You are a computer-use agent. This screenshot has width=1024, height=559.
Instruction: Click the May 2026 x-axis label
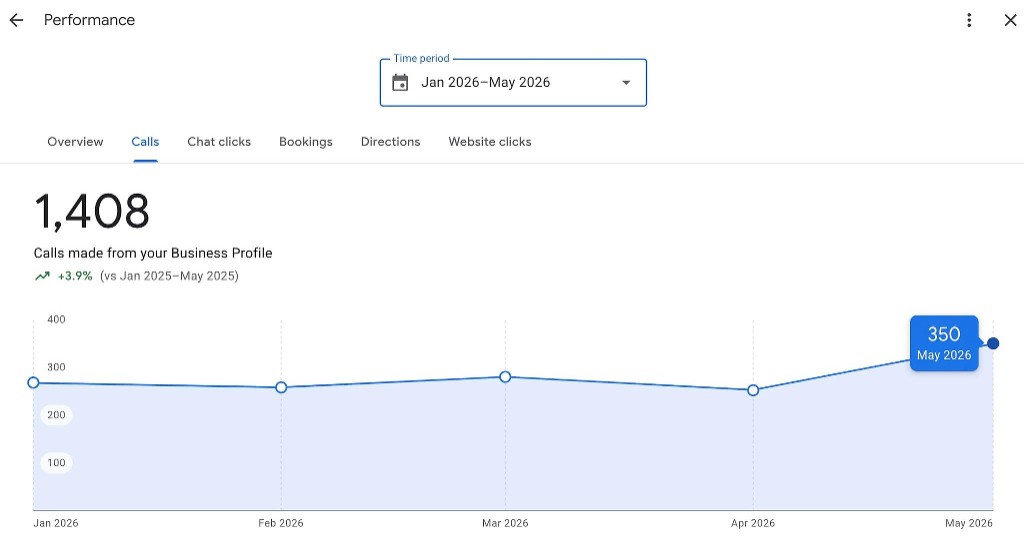point(968,523)
